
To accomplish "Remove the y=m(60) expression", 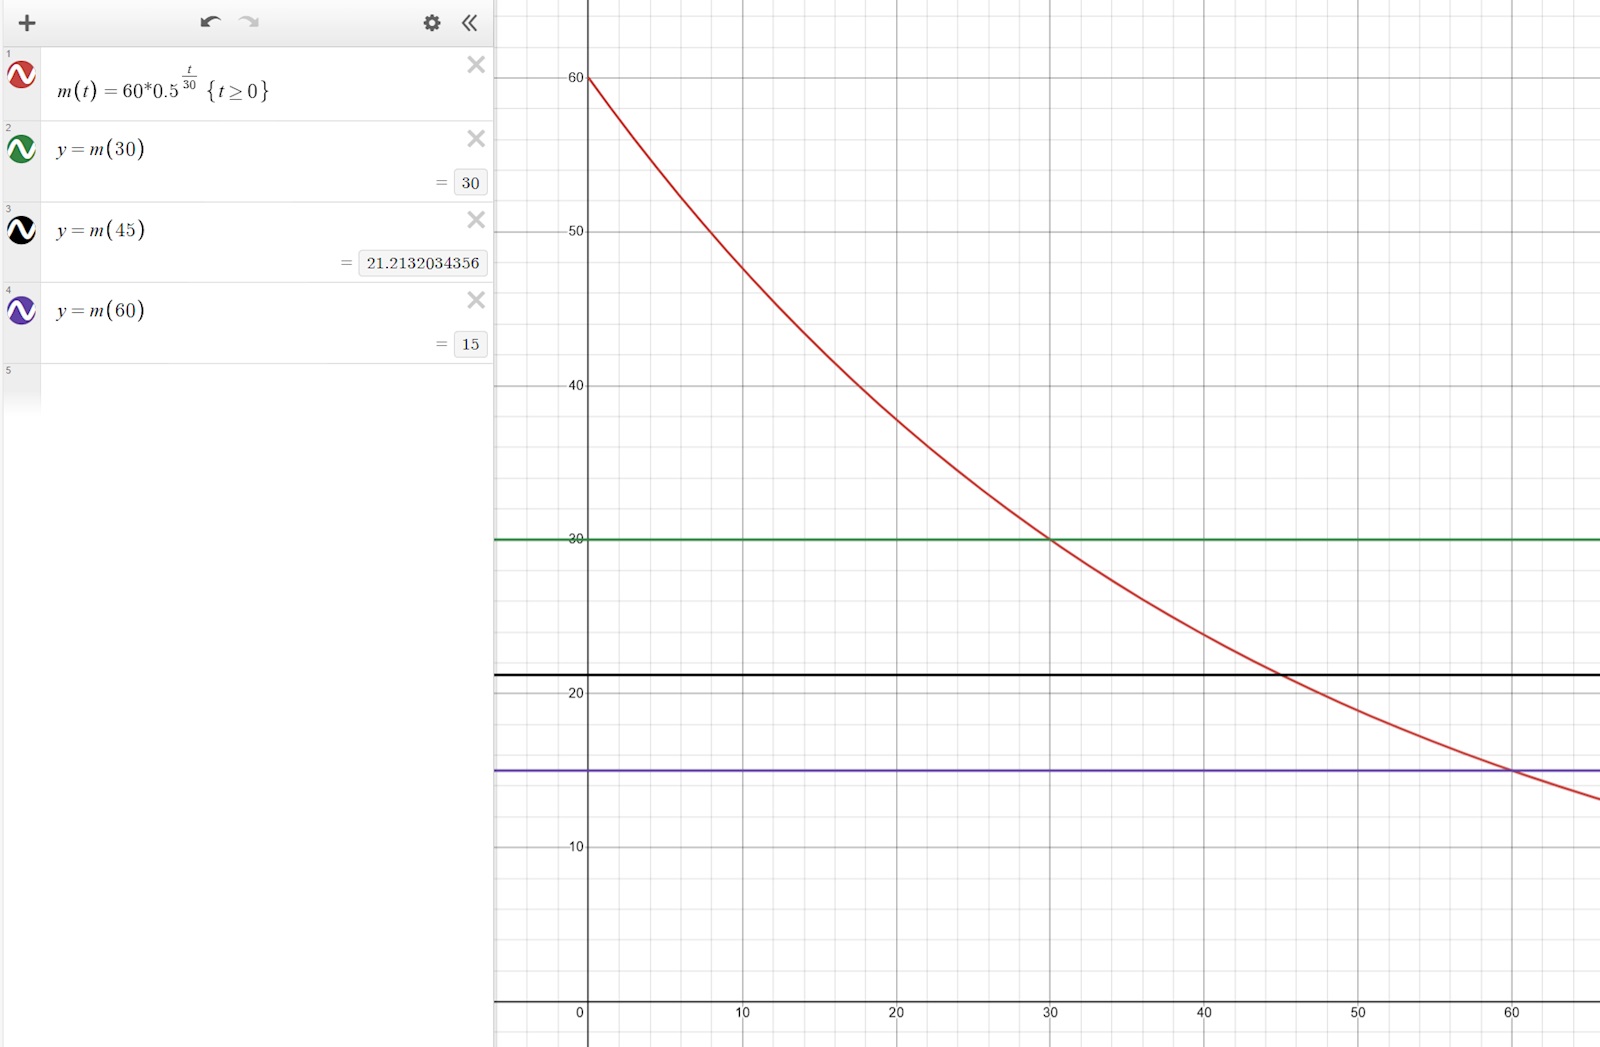I will [476, 300].
